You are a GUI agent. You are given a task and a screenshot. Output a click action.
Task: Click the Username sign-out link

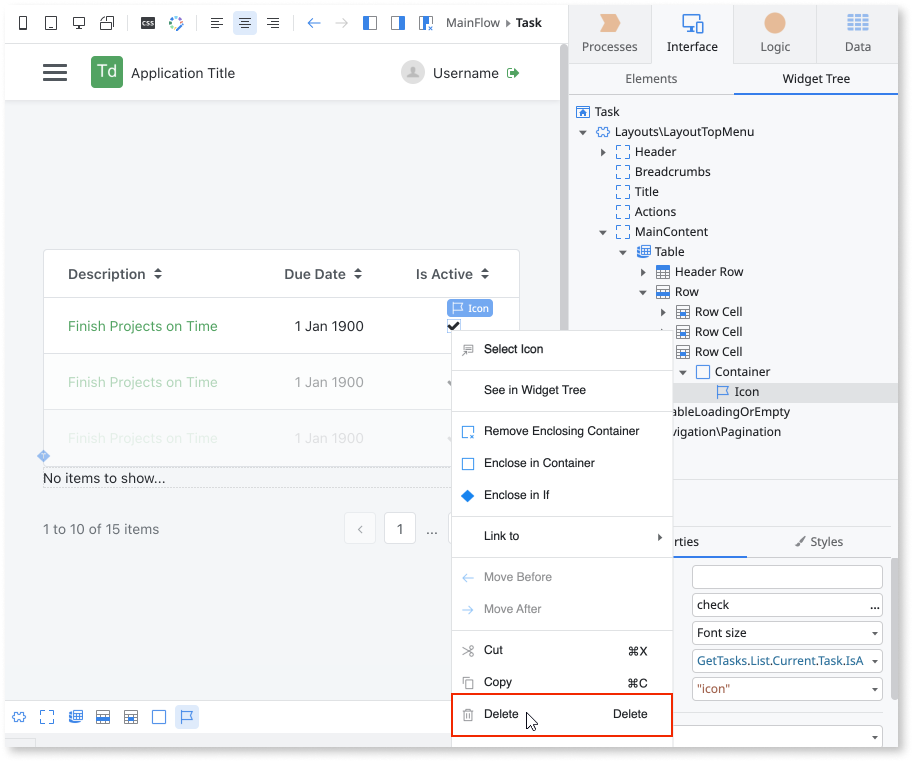tap(514, 72)
